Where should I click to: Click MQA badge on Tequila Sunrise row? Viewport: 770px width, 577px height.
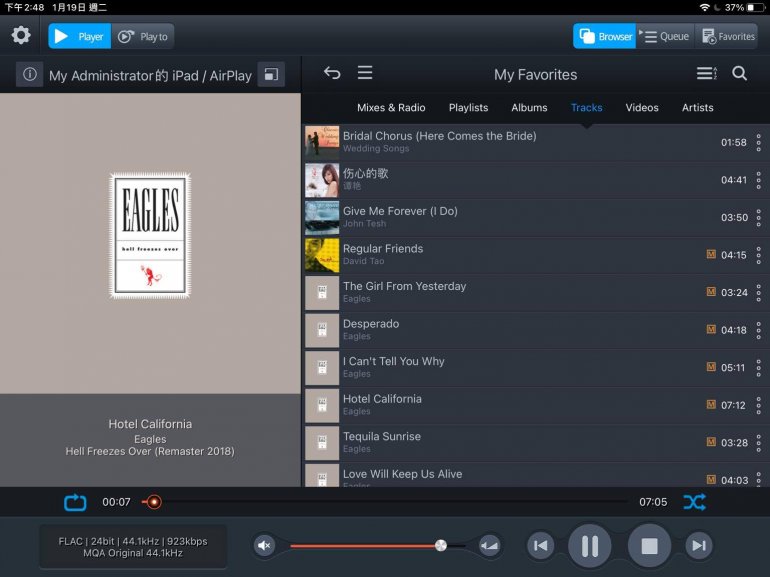(x=711, y=441)
